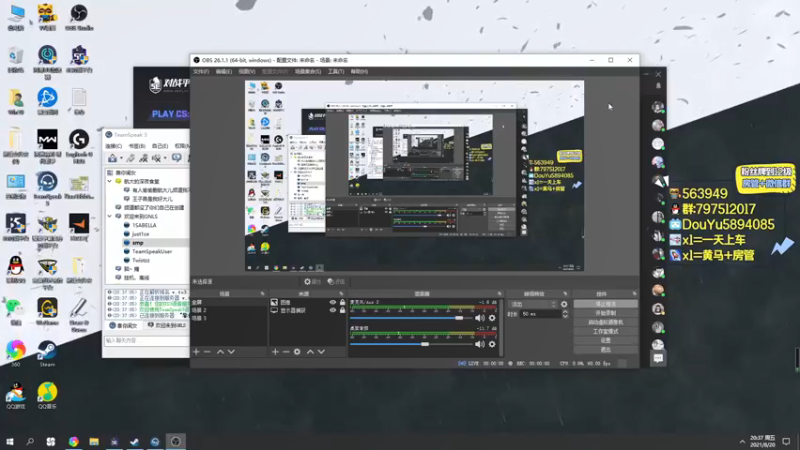Screen dimensions: 800x450
Task: Open OBS 帮助(H) menu
Action: [359, 71]
